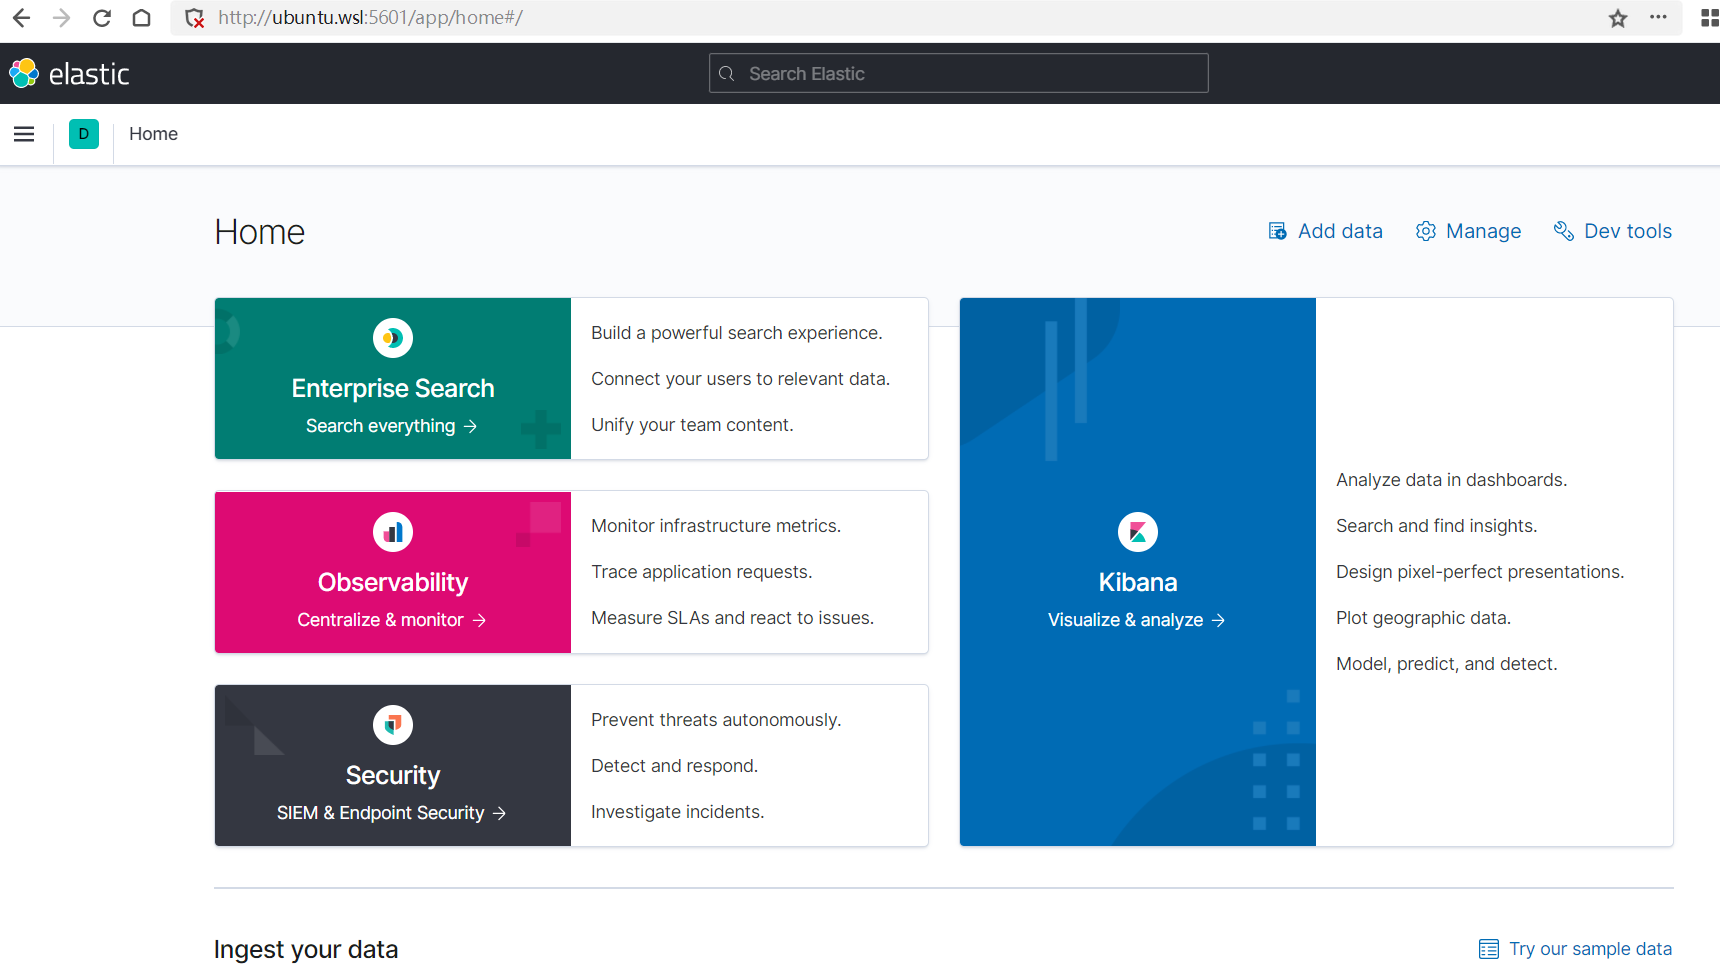The height and width of the screenshot is (972, 1720).
Task: Open Search everything link
Action: click(391, 426)
